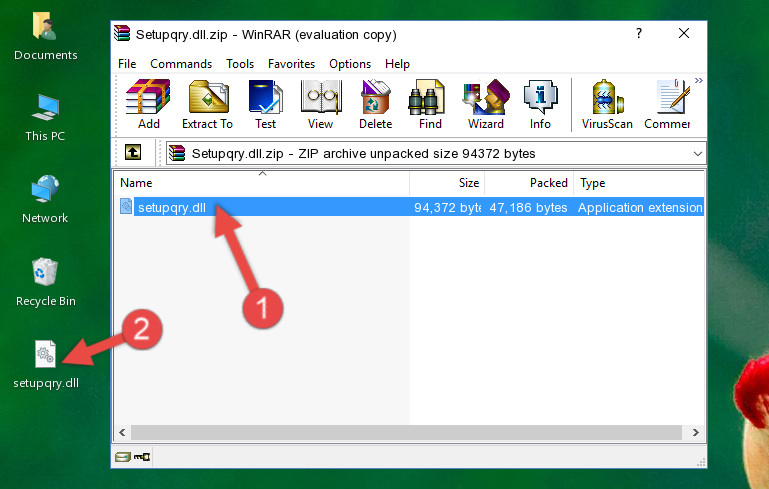This screenshot has width=769, height=489.
Task: Click the horizontal scrollbar track
Action: (406, 433)
